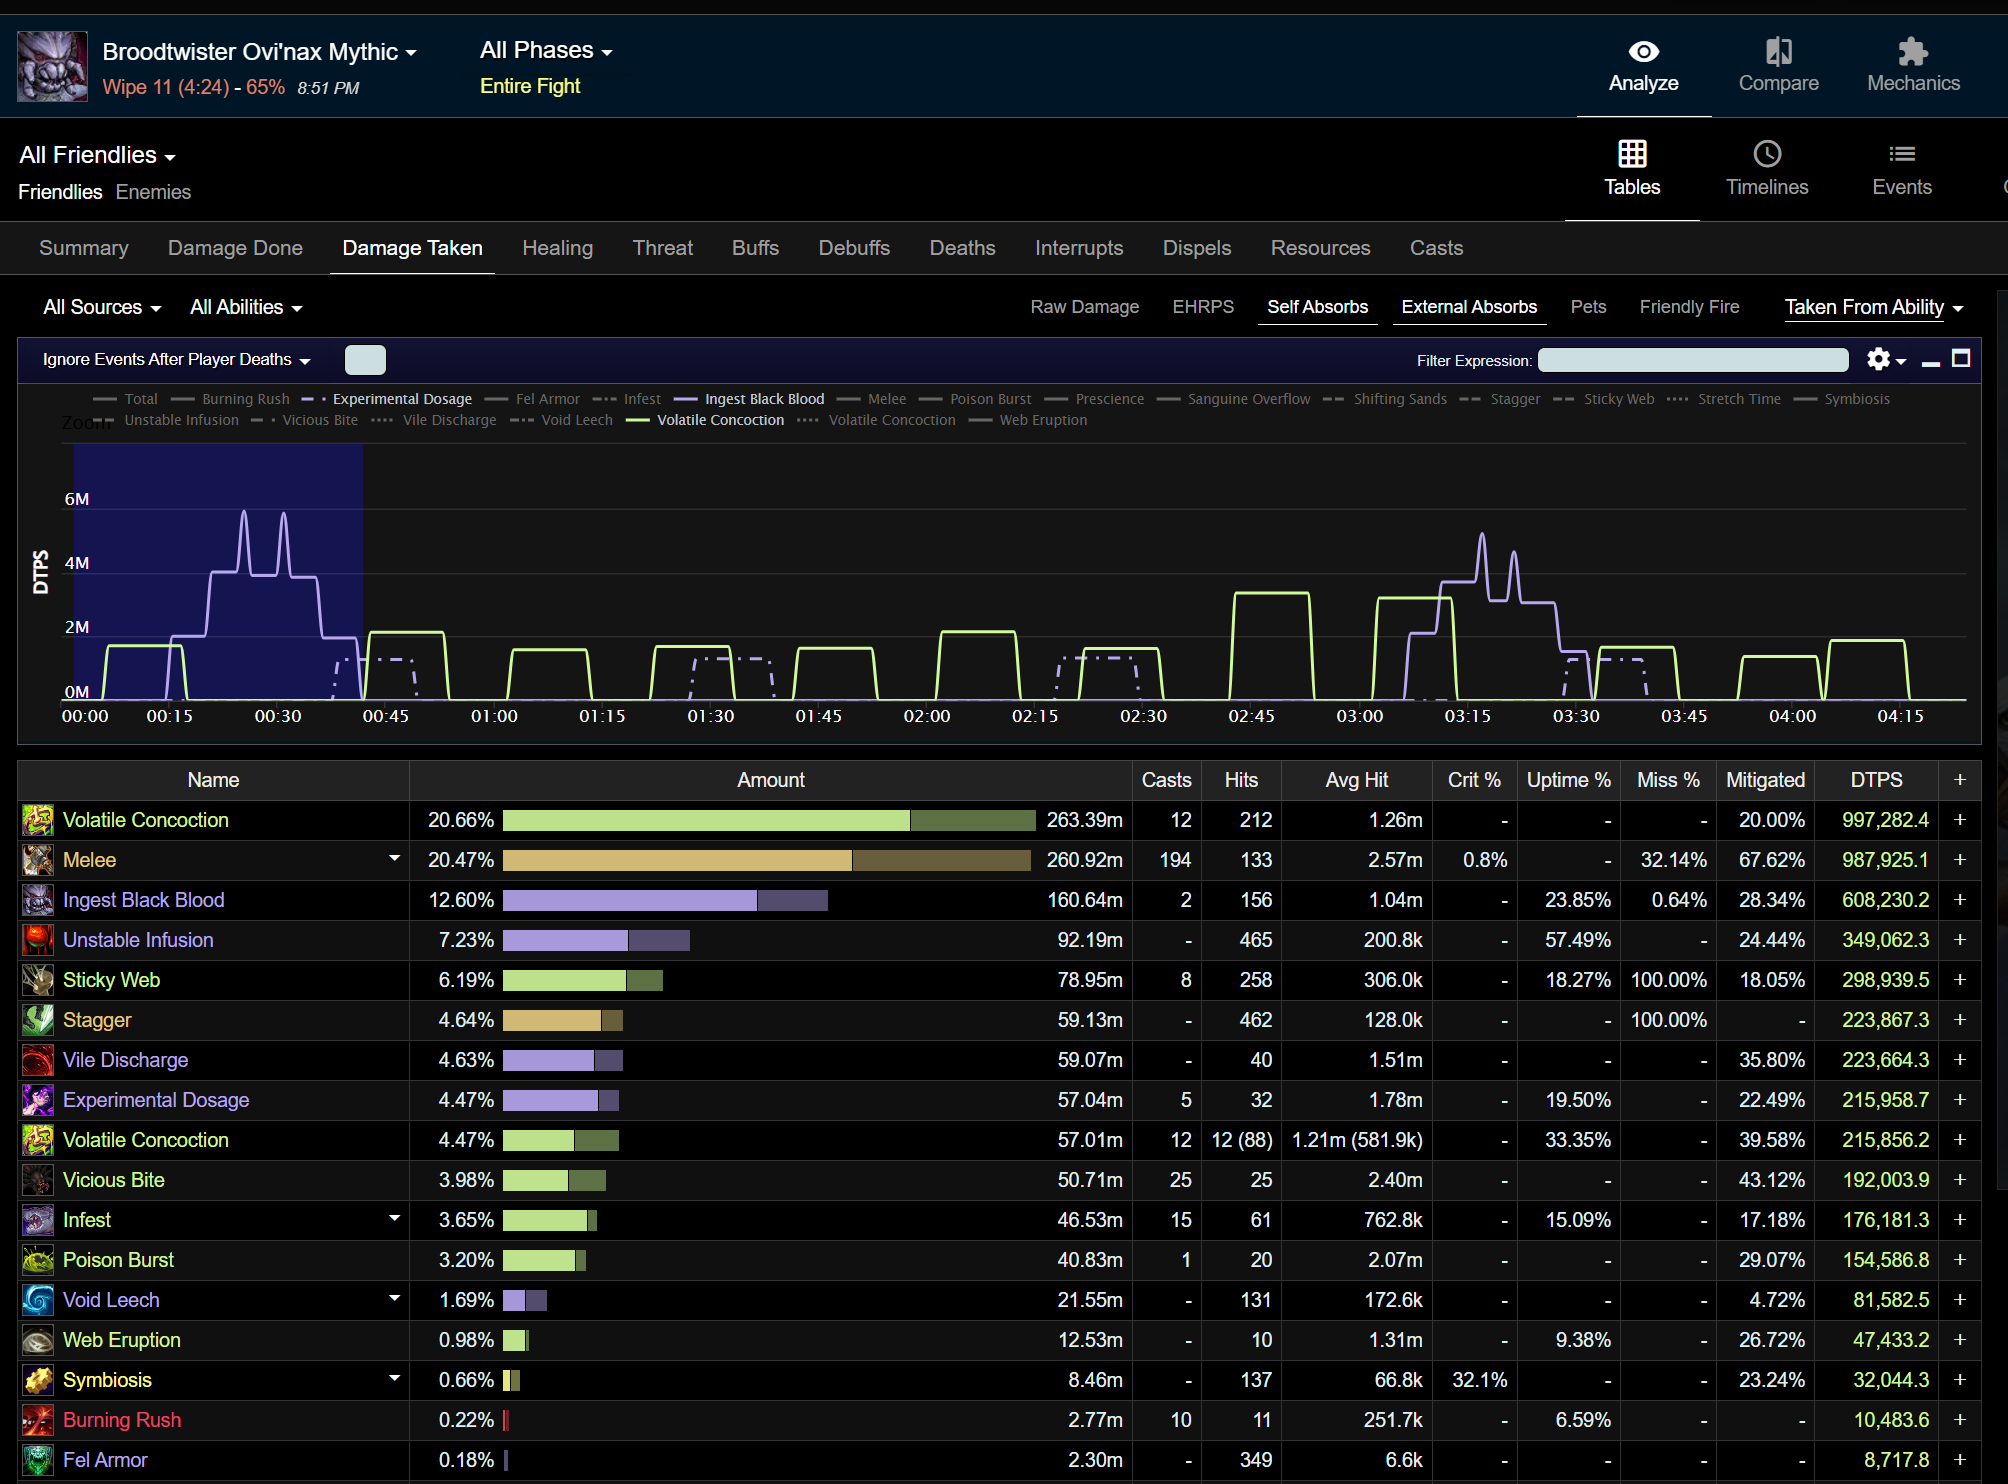Open the Taken From Ability dropdown

(x=1873, y=308)
